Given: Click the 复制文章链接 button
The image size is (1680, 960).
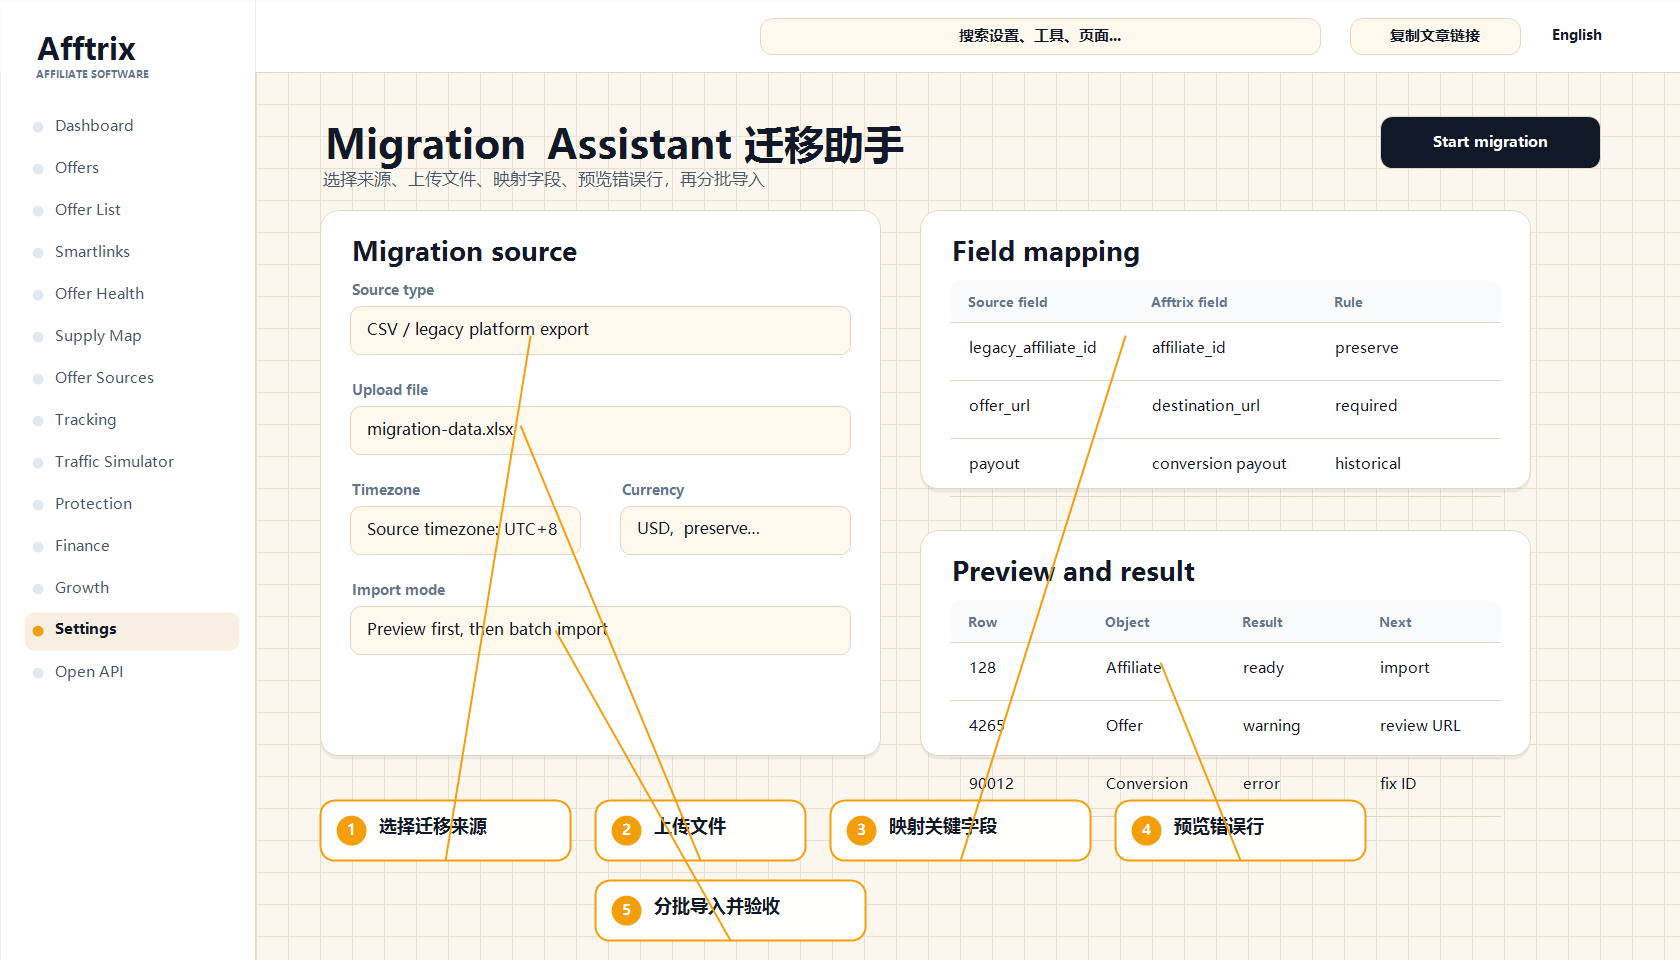Looking at the screenshot, I should (1435, 36).
